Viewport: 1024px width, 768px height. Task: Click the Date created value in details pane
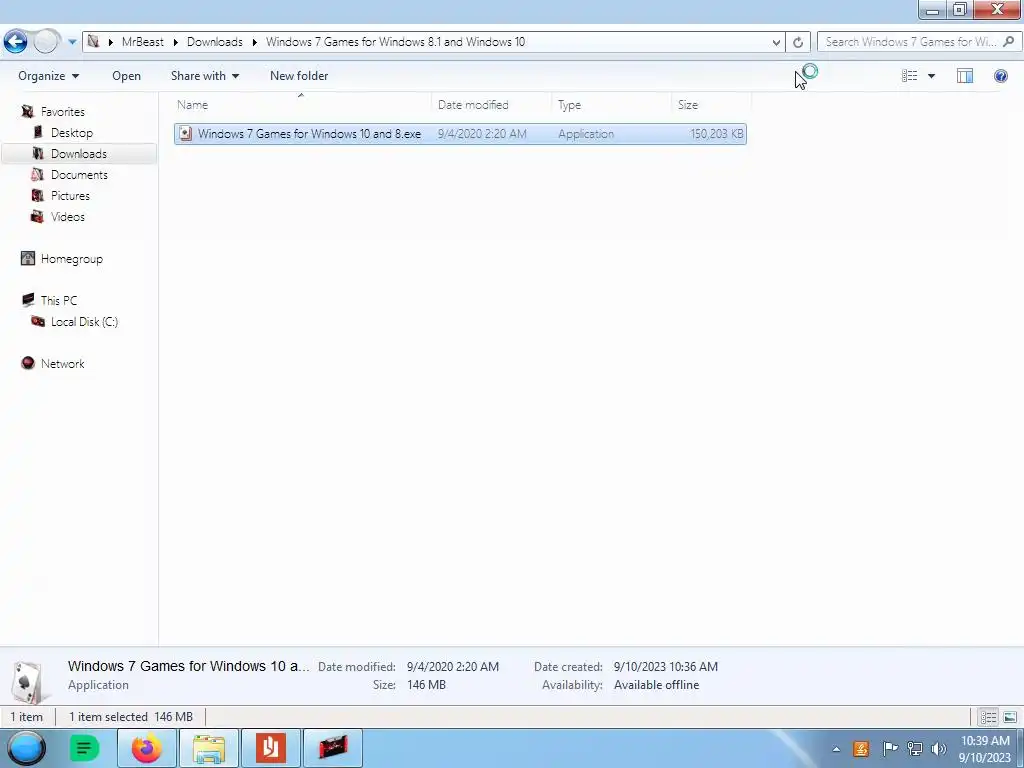pyautogui.click(x=665, y=667)
